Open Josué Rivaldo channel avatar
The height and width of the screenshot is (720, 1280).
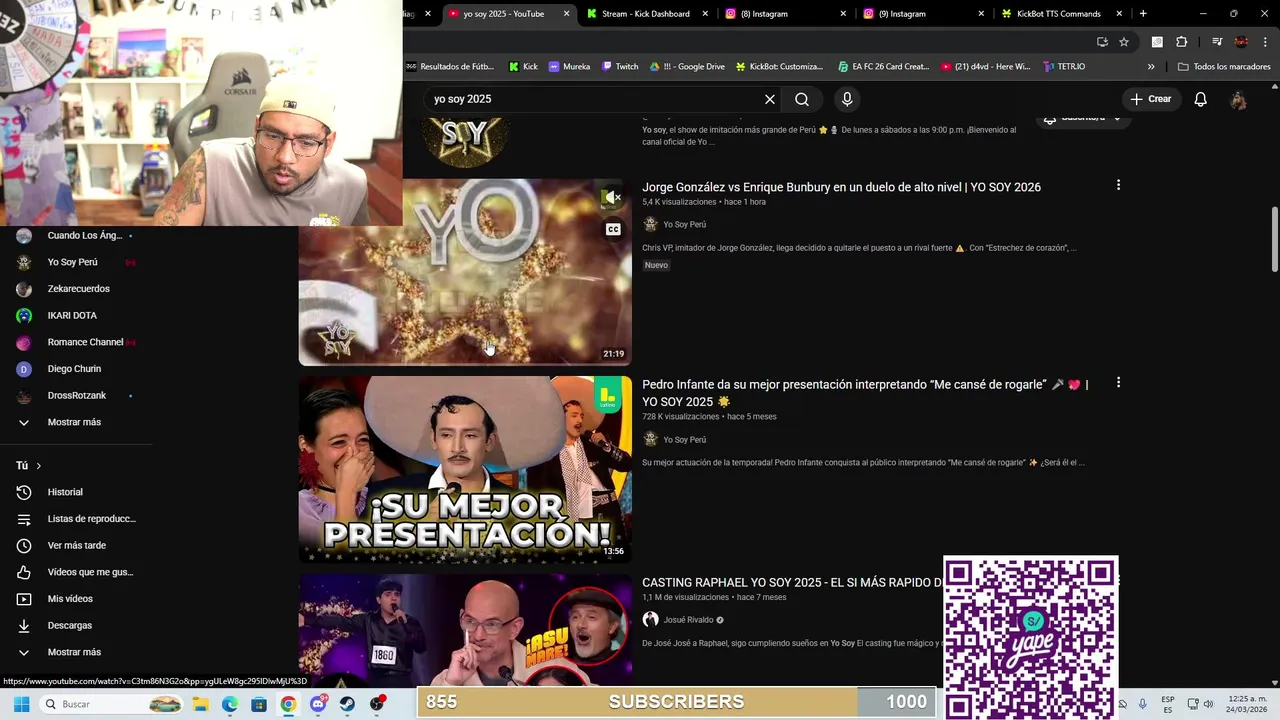click(650, 619)
